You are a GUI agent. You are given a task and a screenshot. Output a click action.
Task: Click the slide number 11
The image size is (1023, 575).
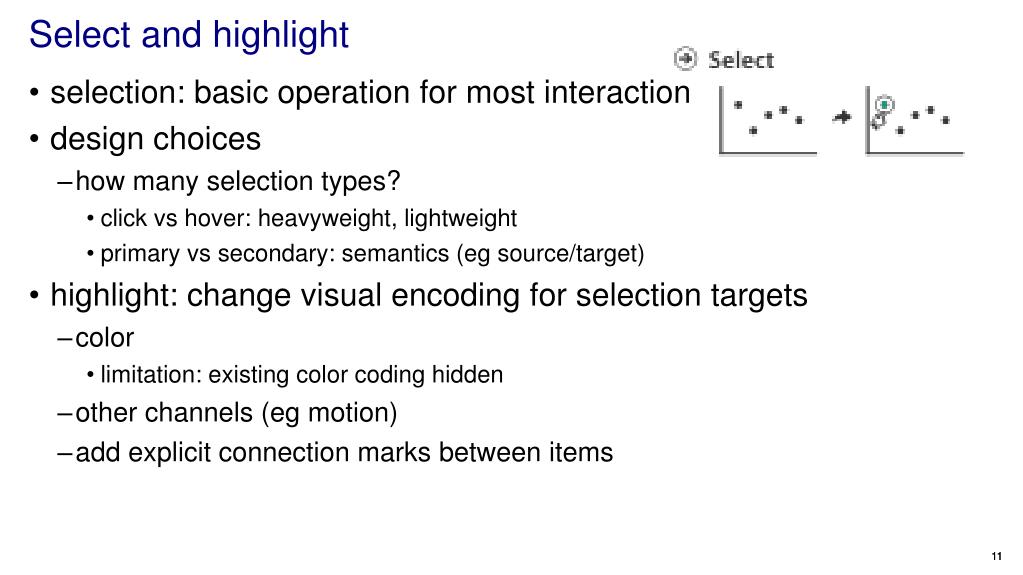tap(996, 556)
